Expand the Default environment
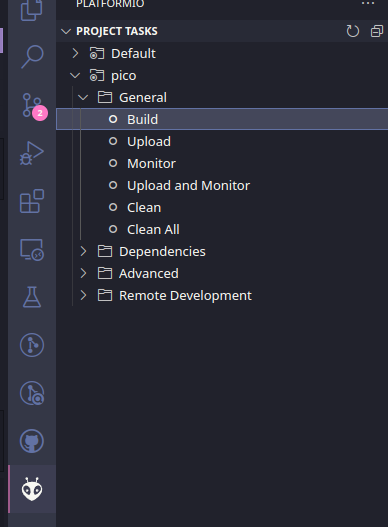The height and width of the screenshot is (527, 388). pos(75,53)
